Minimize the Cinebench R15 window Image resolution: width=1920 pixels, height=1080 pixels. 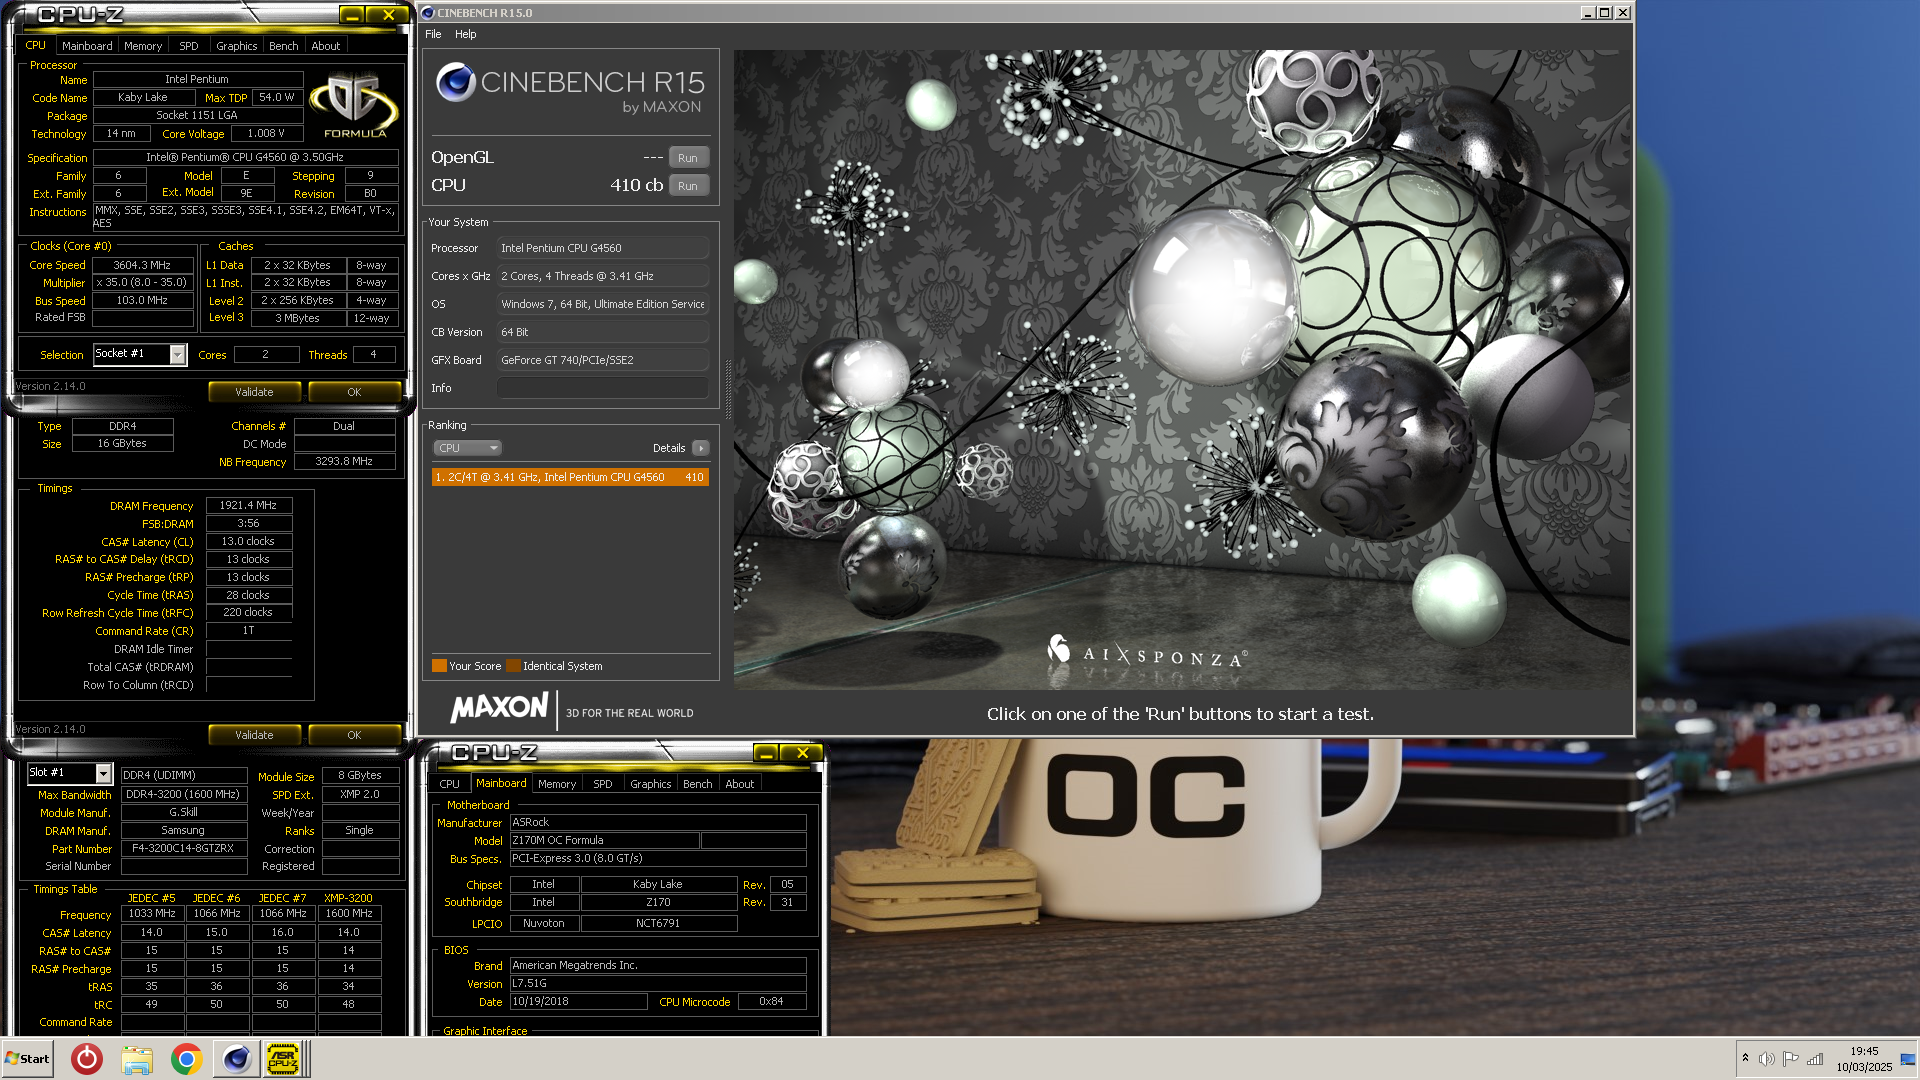[1587, 13]
